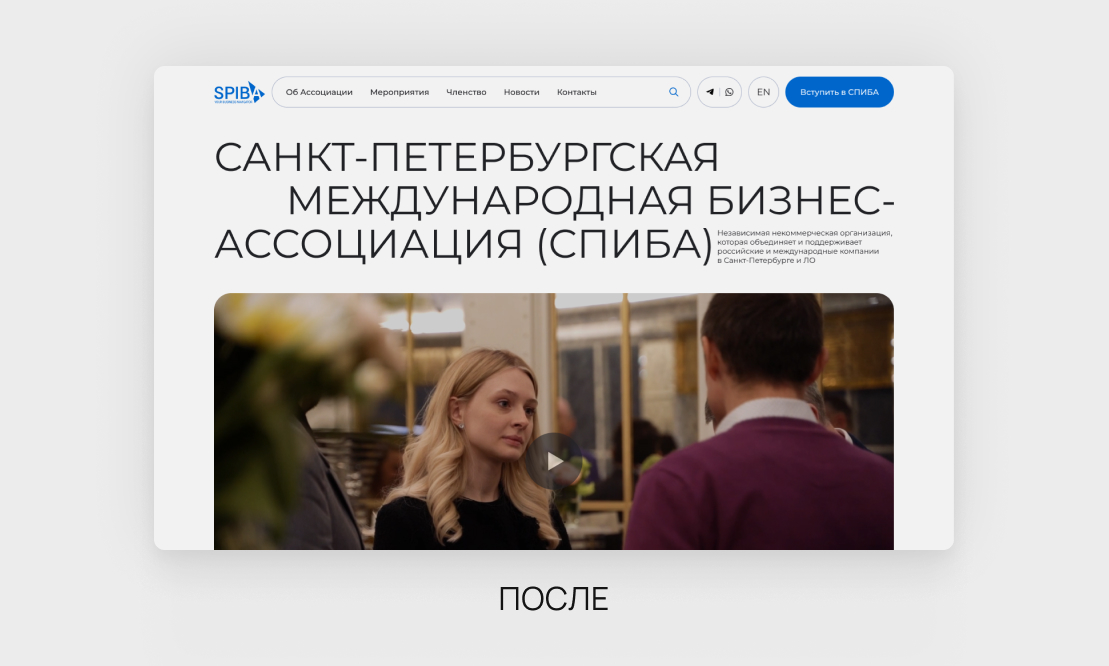Open the Контакты page
The height and width of the screenshot is (666, 1109).
coord(576,92)
